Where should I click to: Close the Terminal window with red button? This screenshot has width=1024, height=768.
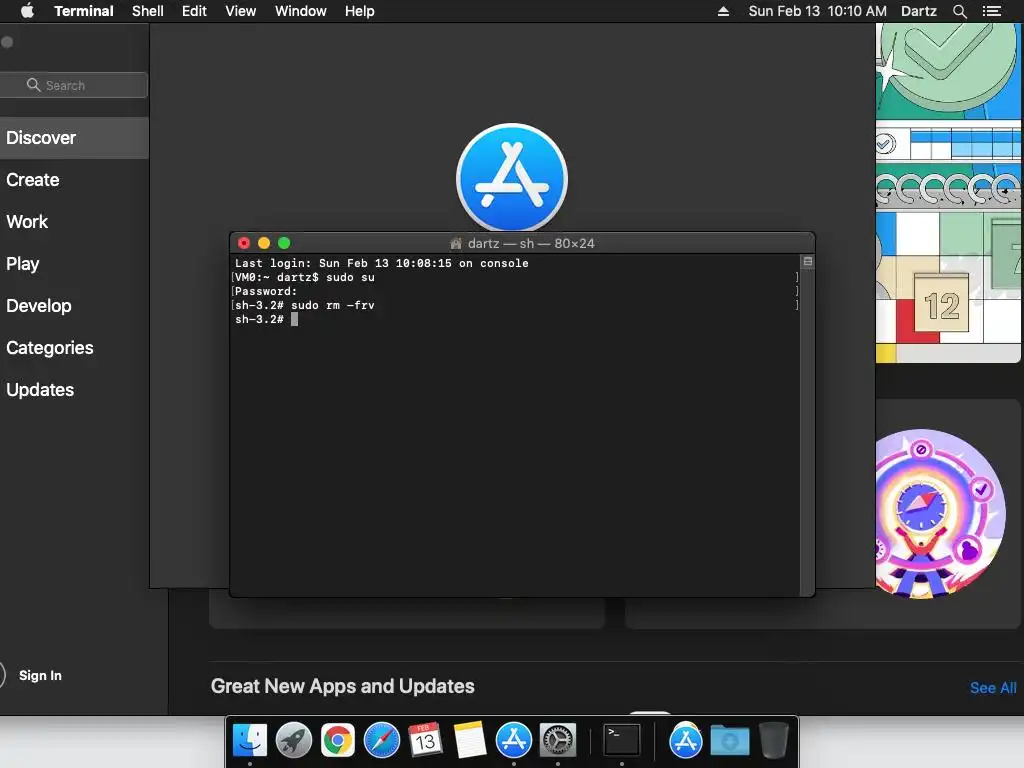pyautogui.click(x=244, y=243)
